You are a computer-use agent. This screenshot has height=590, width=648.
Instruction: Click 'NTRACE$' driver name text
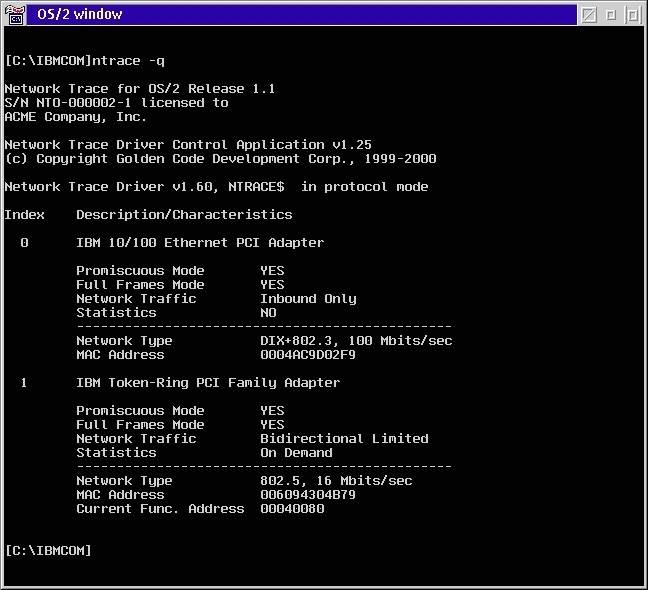pyautogui.click(x=256, y=187)
